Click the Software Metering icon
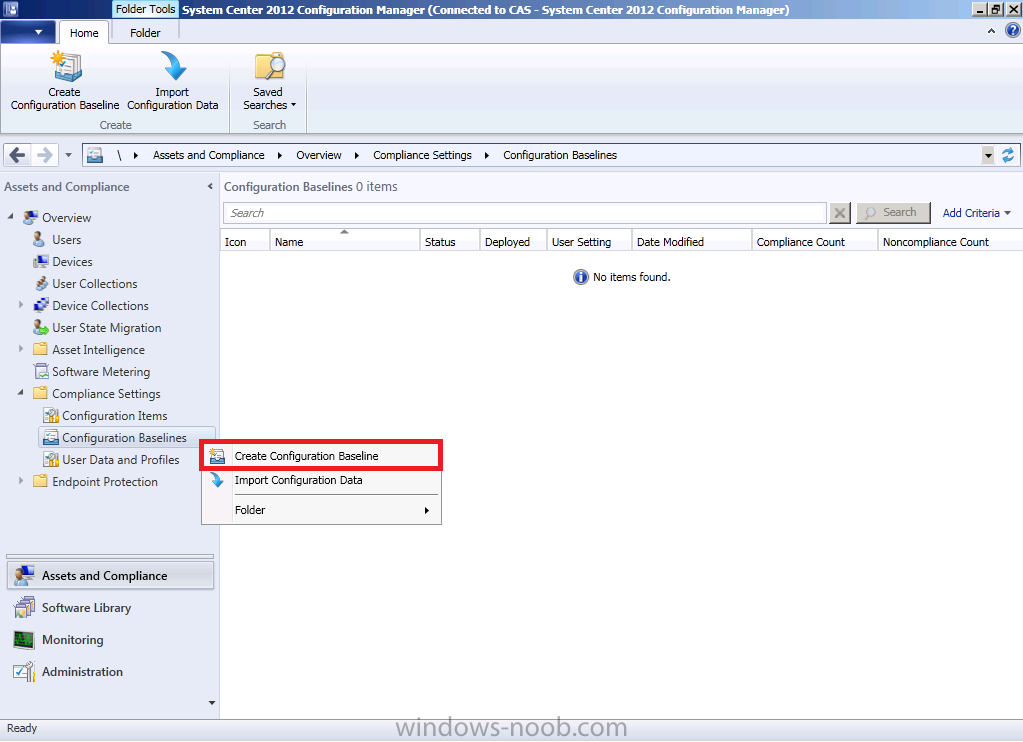 point(40,371)
